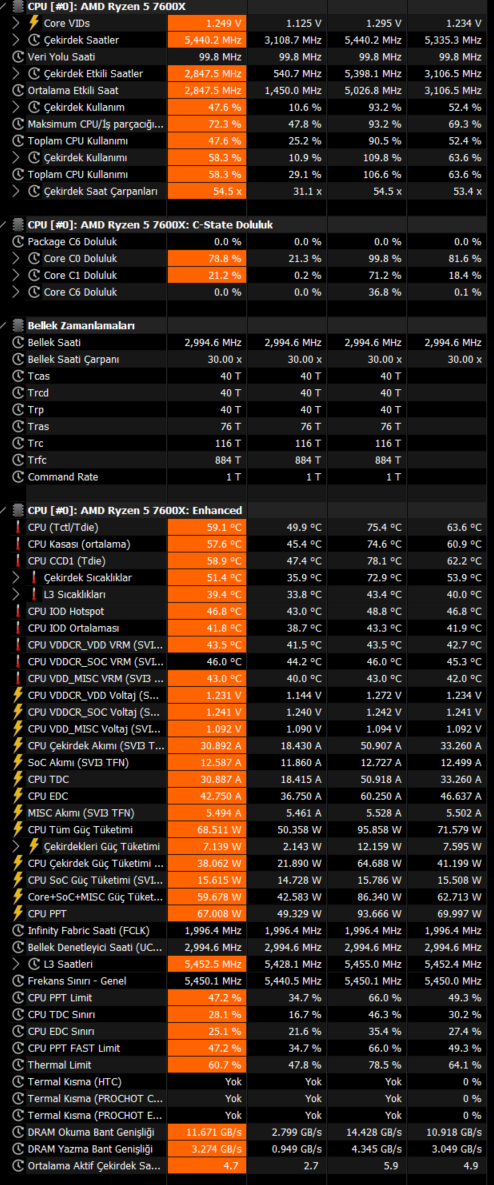This screenshot has width=494, height=1185.
Task: Click clock icon next to Command Rate
Action: 18,477
